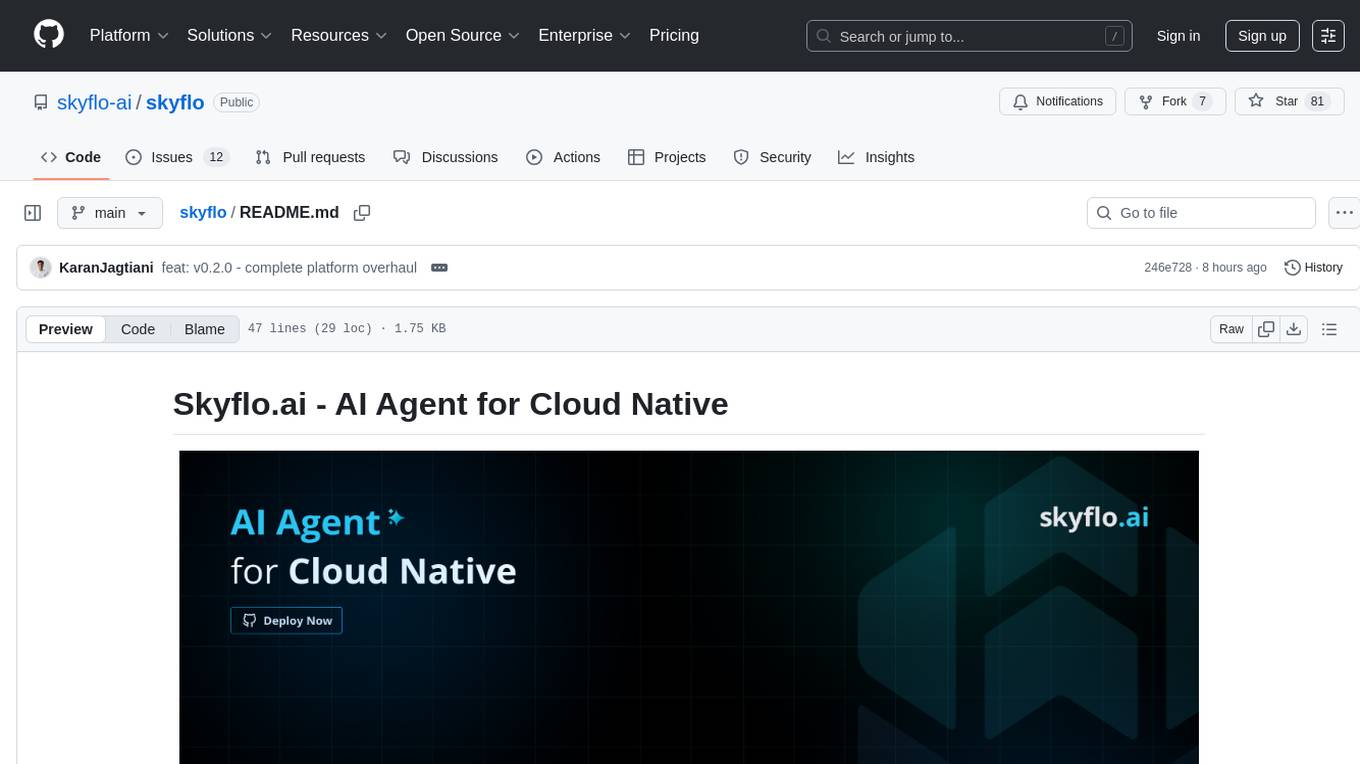Open the Projects tab
This screenshot has height=764, width=1360.
[666, 157]
